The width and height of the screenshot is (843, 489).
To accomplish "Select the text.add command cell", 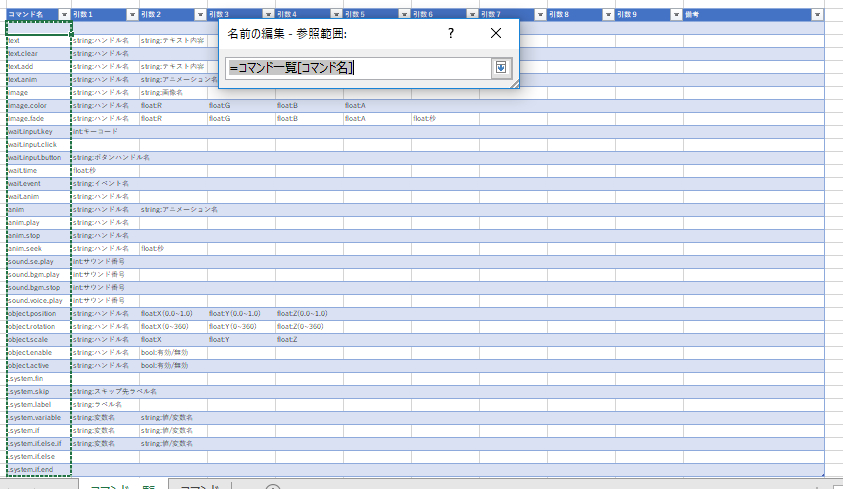I will (x=39, y=67).
